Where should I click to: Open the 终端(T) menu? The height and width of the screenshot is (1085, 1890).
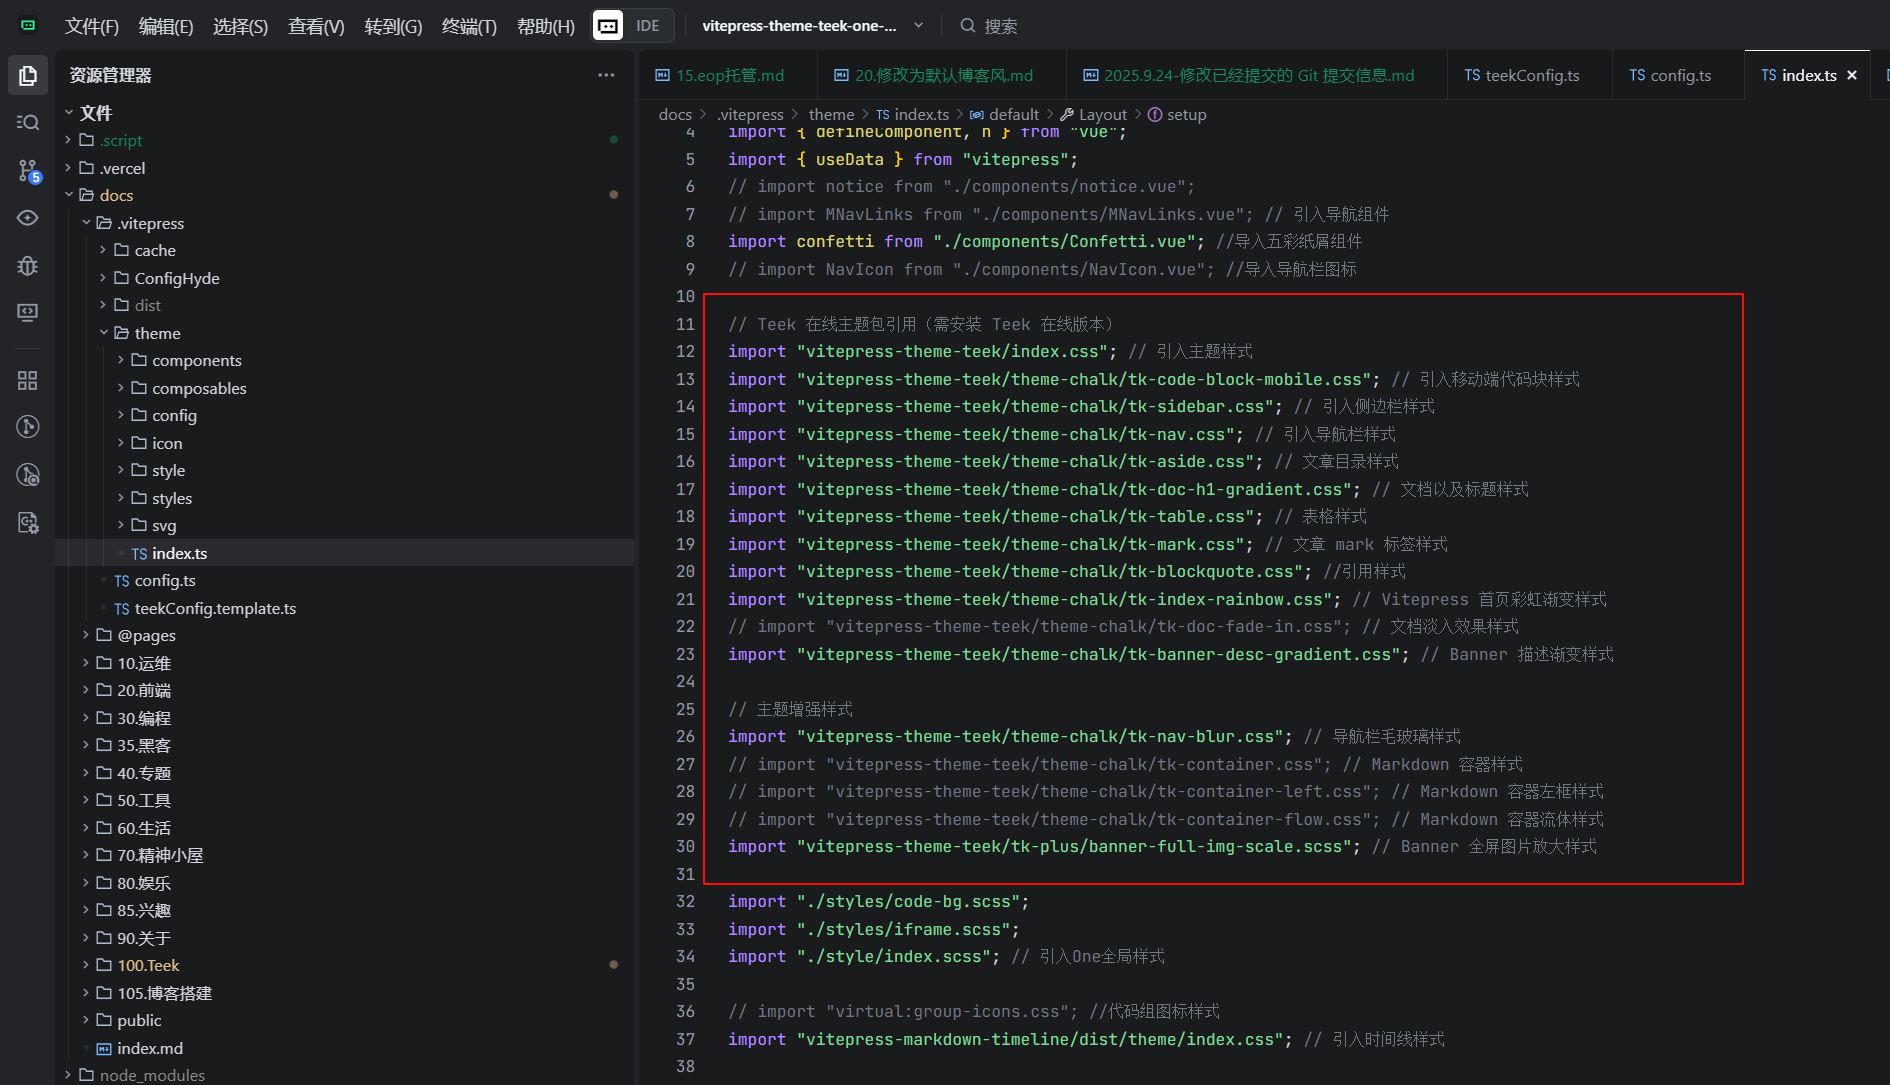[x=469, y=26]
